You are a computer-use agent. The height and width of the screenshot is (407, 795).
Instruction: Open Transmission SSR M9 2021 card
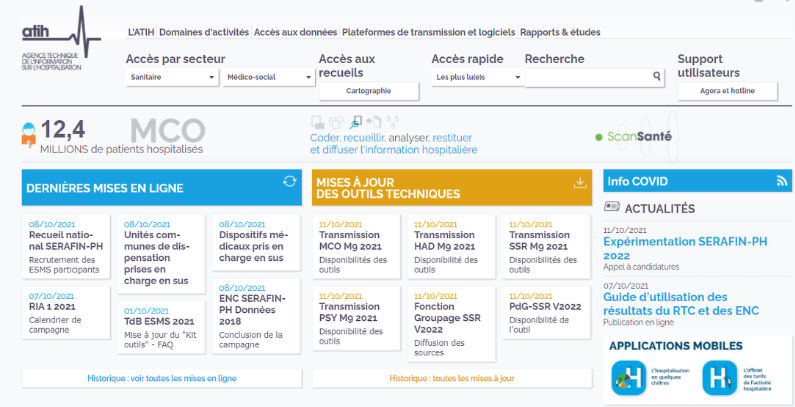[x=547, y=246]
